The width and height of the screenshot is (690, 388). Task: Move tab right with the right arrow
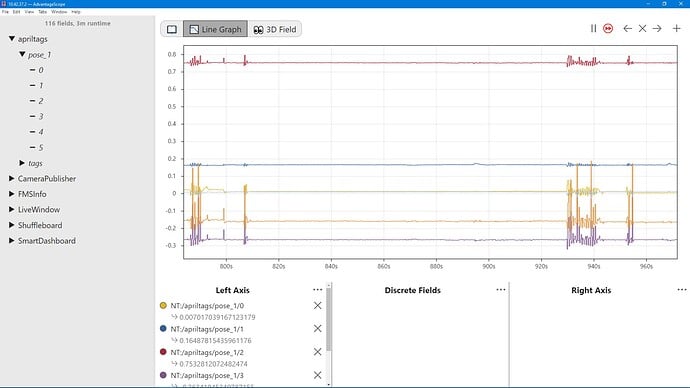[x=657, y=29]
